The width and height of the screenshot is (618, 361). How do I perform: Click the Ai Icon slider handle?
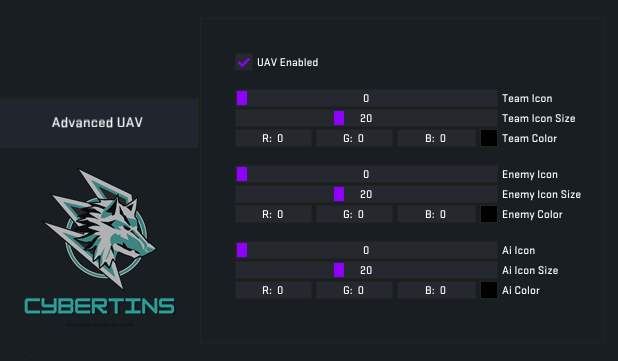(242, 250)
